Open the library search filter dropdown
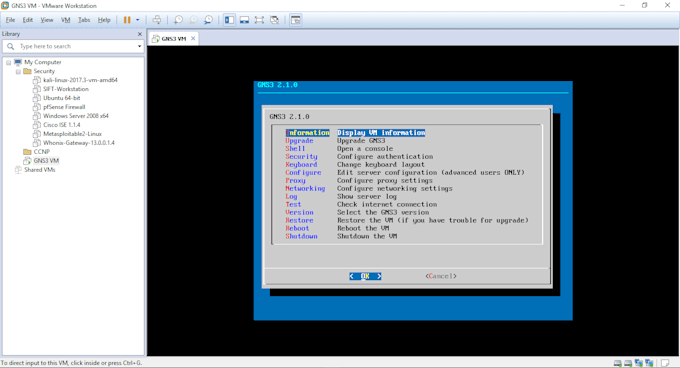 point(139,46)
